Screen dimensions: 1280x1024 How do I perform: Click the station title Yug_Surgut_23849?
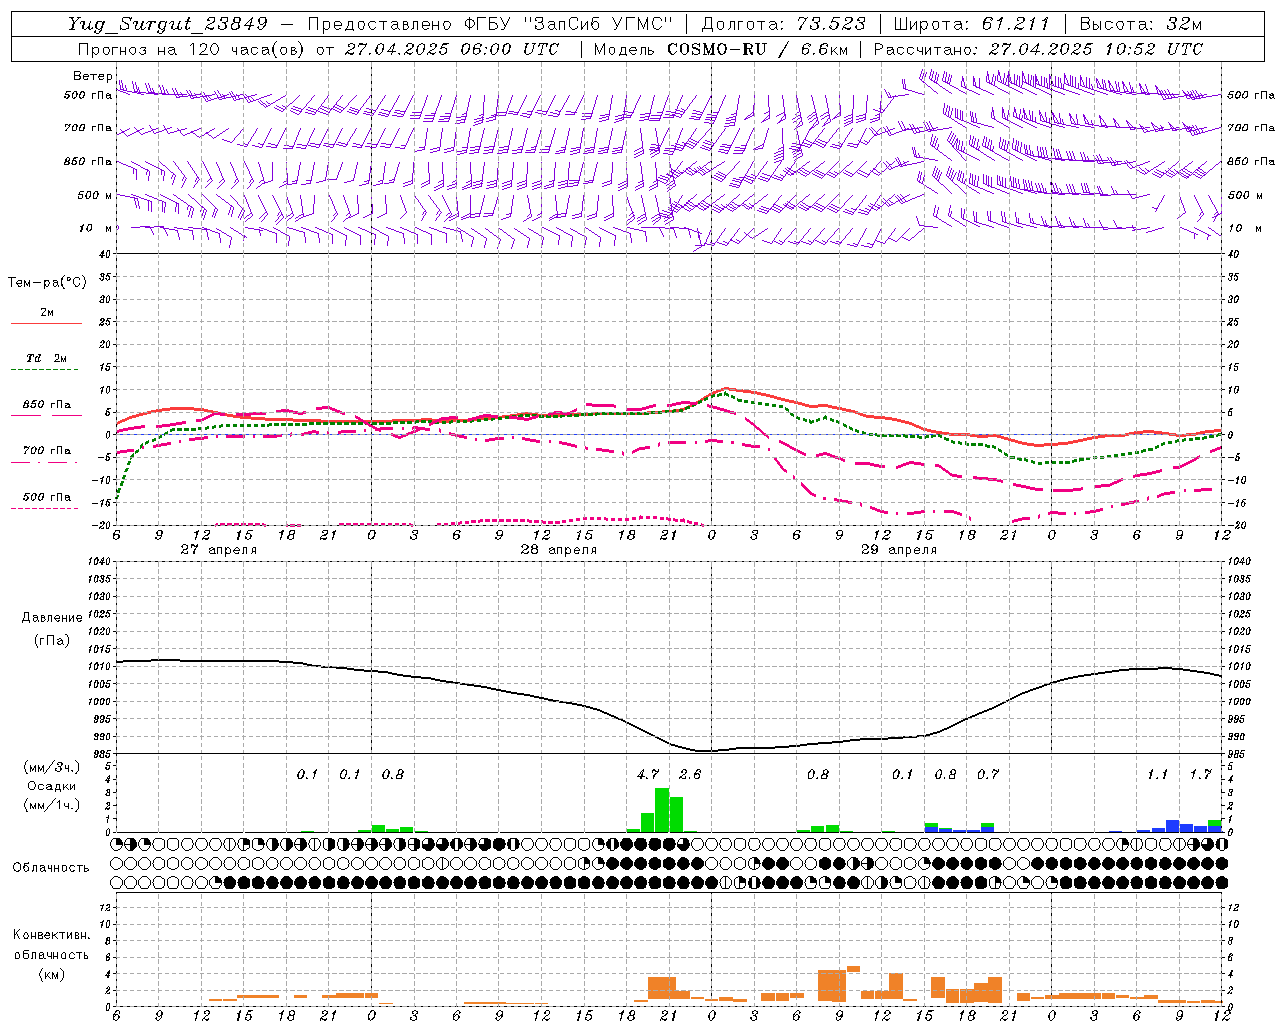pos(168,24)
